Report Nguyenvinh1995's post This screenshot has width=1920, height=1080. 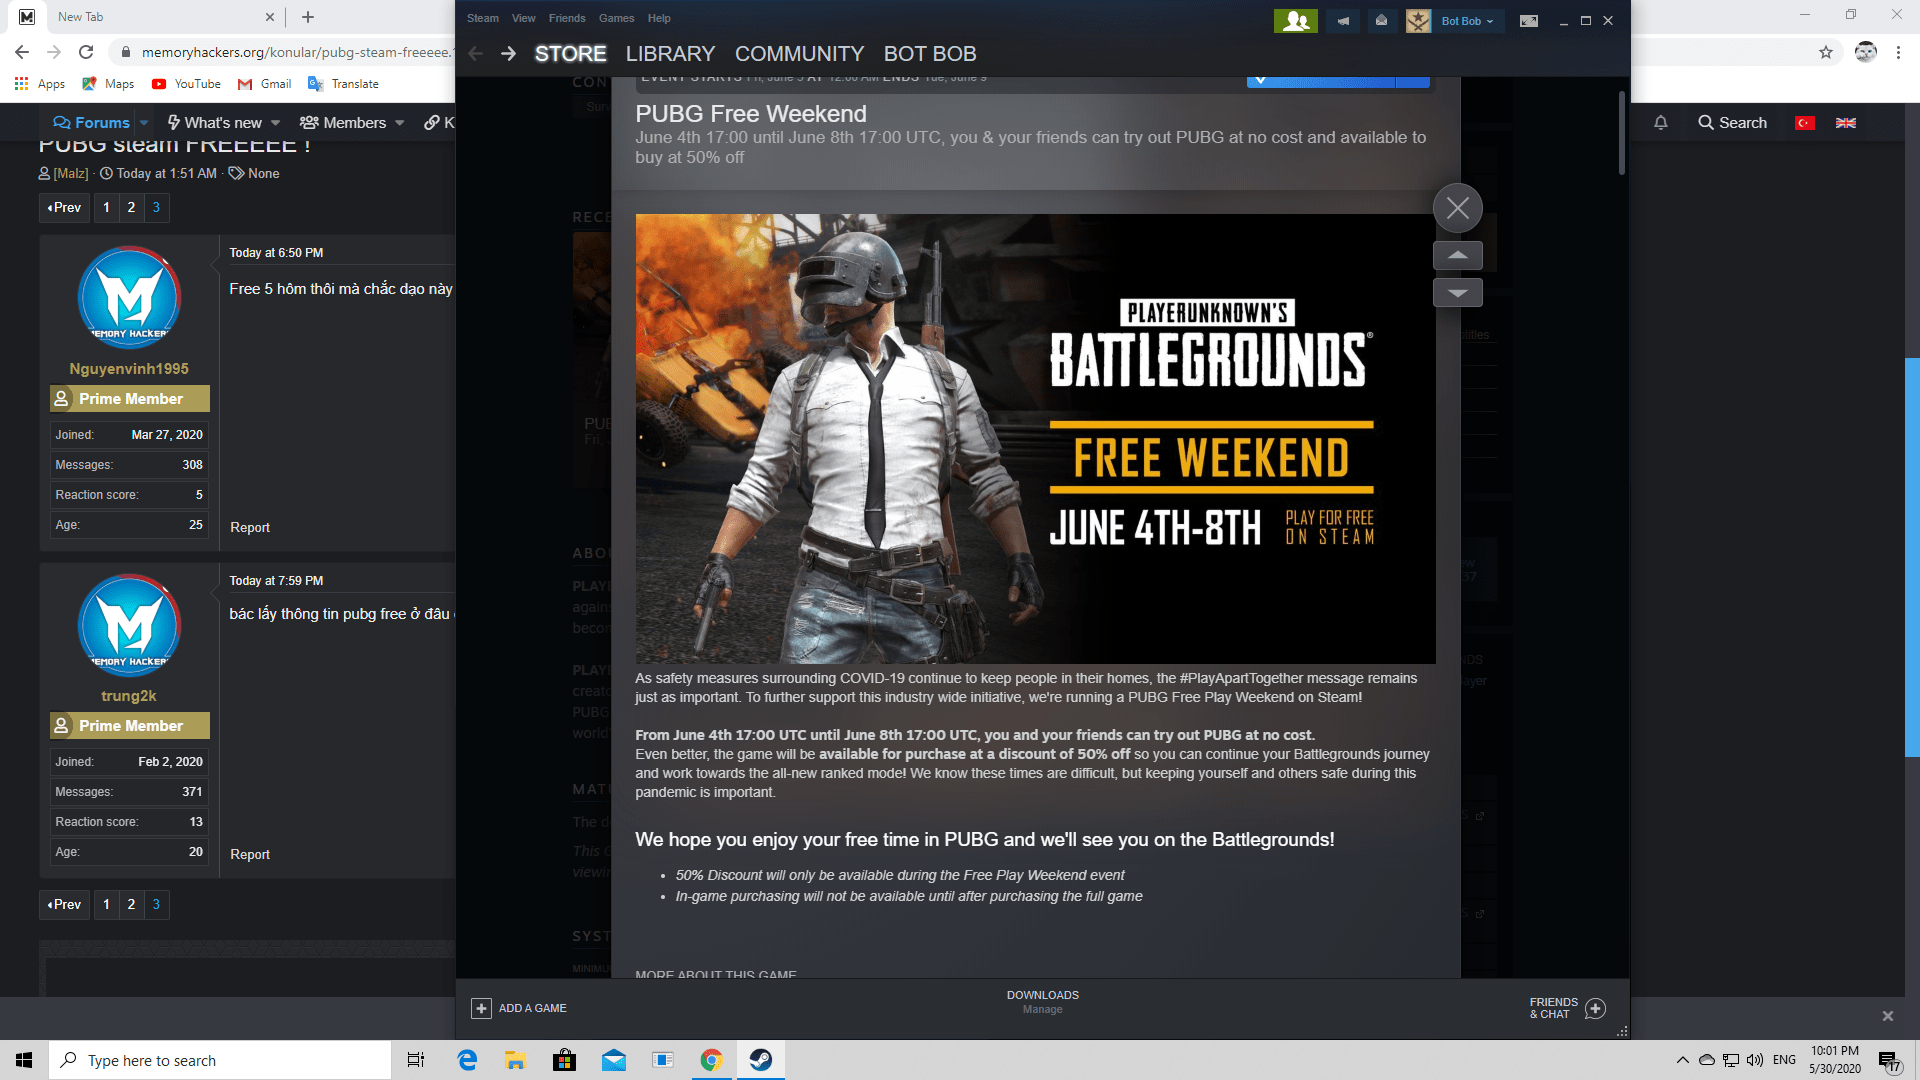click(x=250, y=527)
